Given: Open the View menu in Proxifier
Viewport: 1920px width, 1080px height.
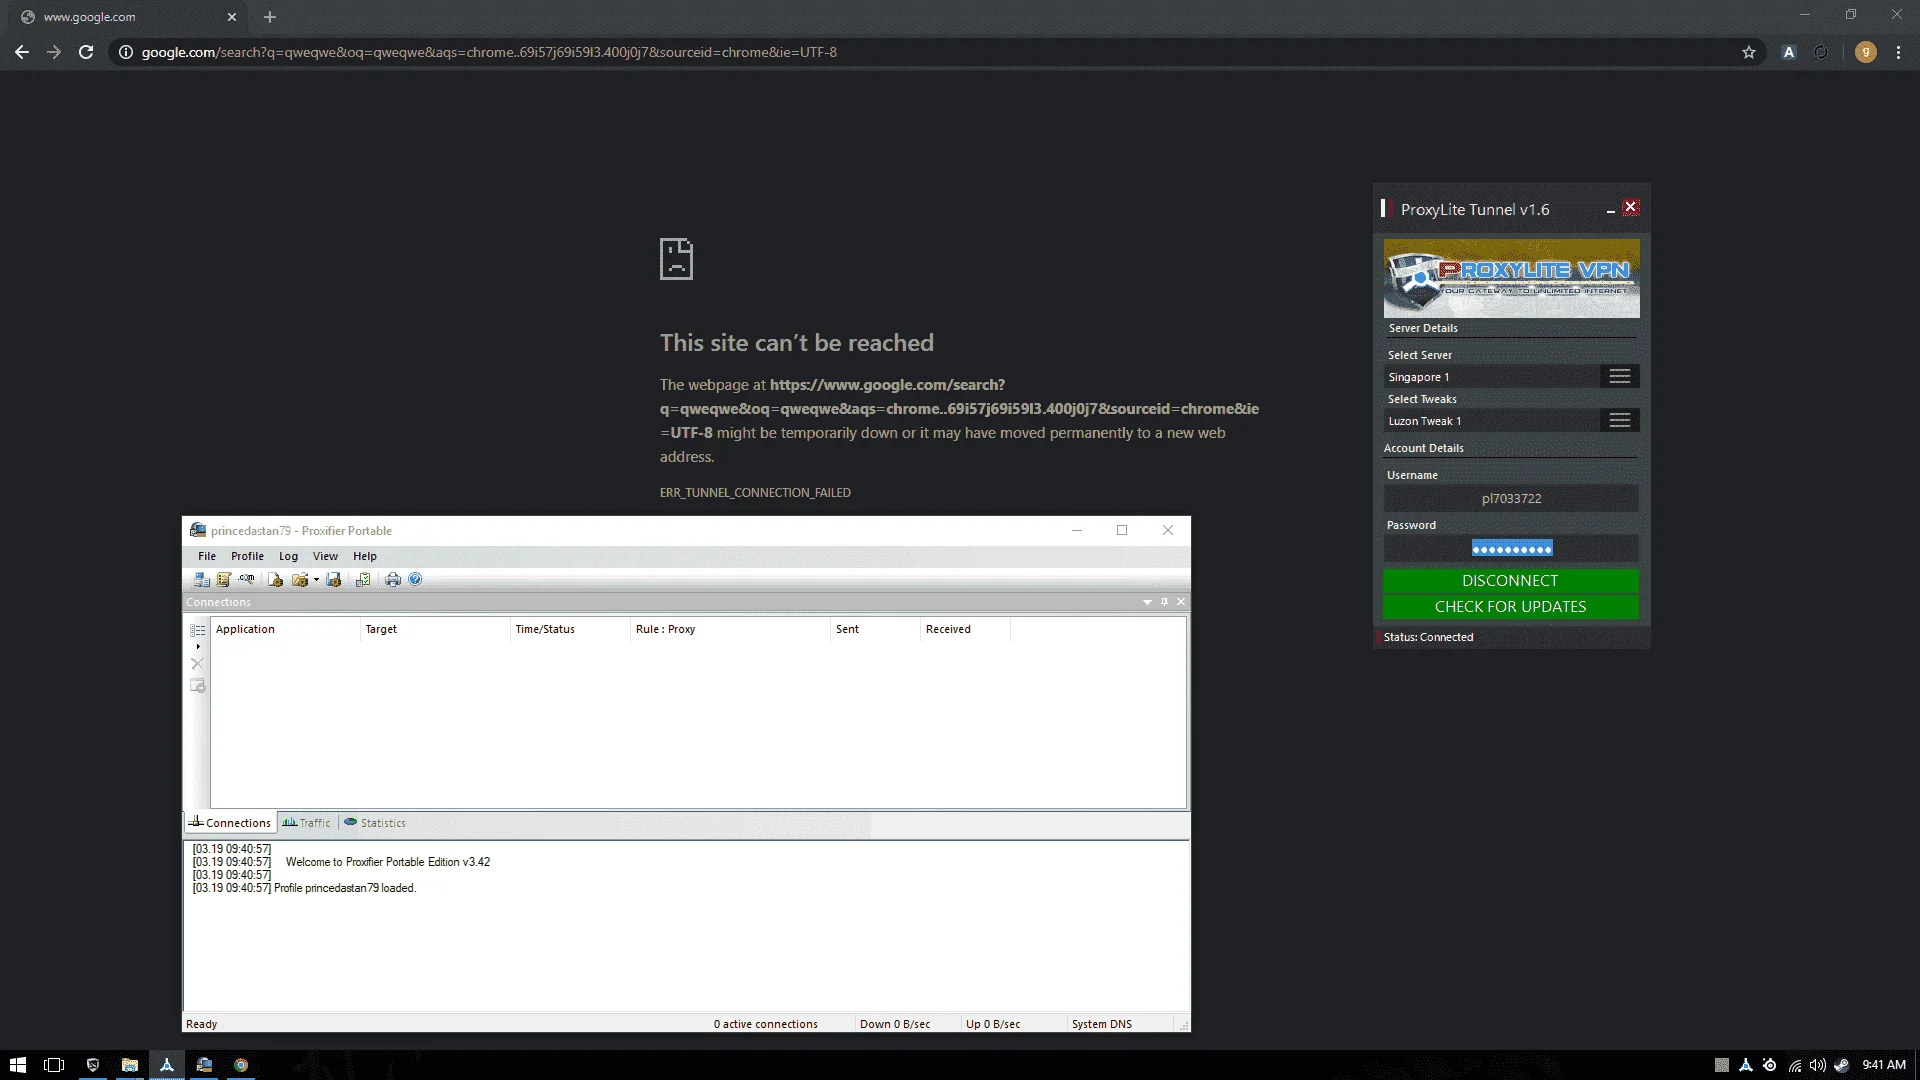Looking at the screenshot, I should click(325, 556).
